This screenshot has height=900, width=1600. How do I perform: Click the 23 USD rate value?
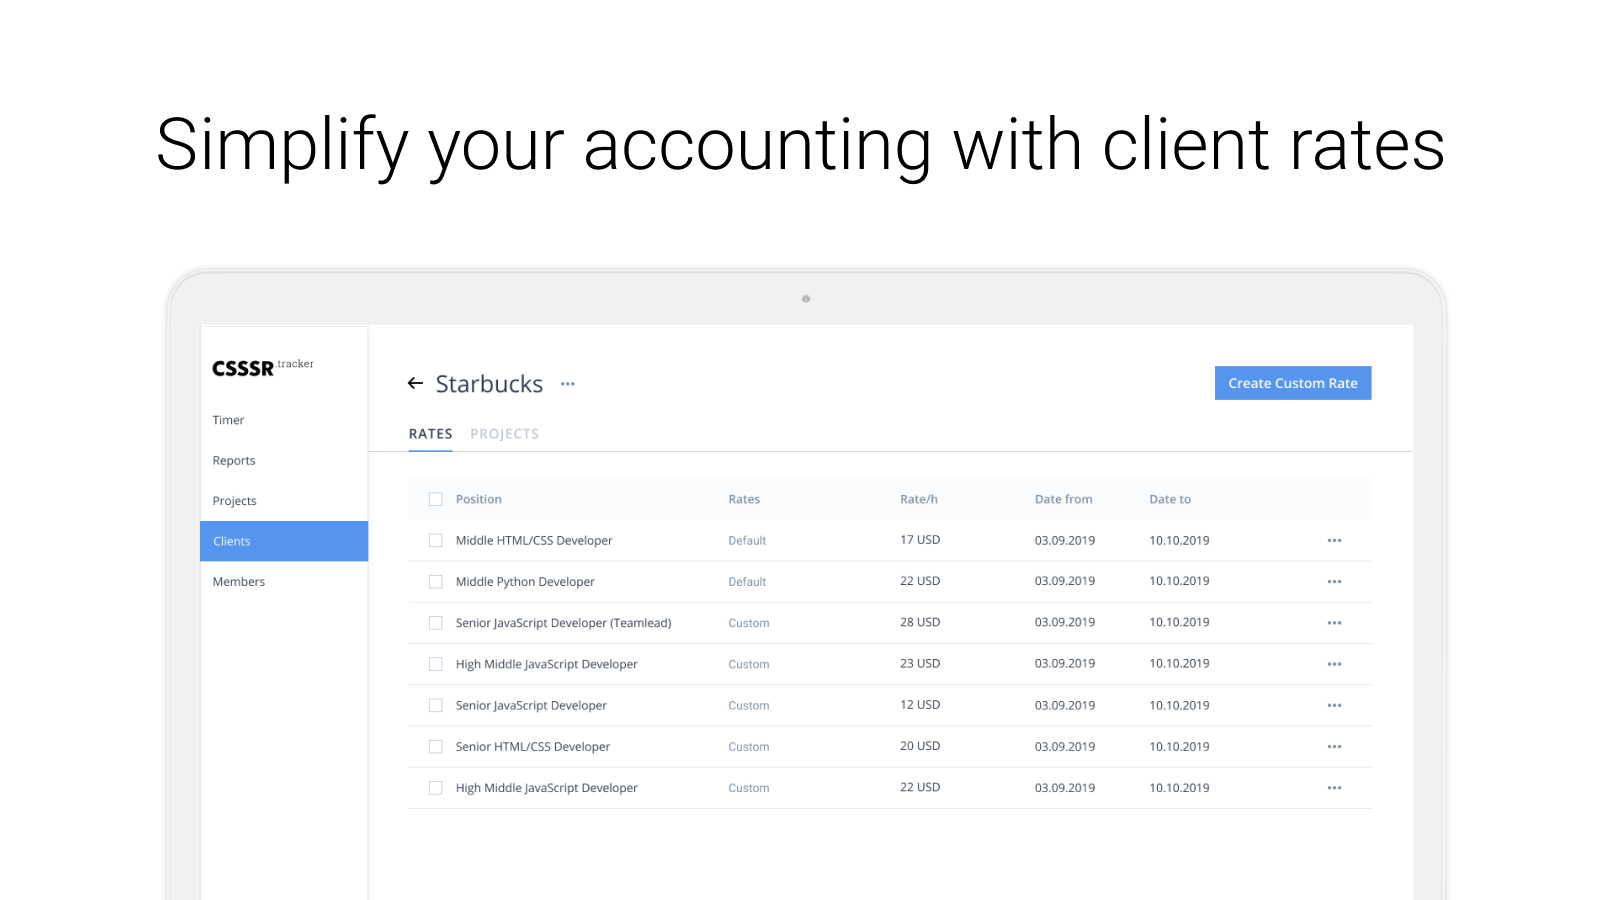coord(920,663)
